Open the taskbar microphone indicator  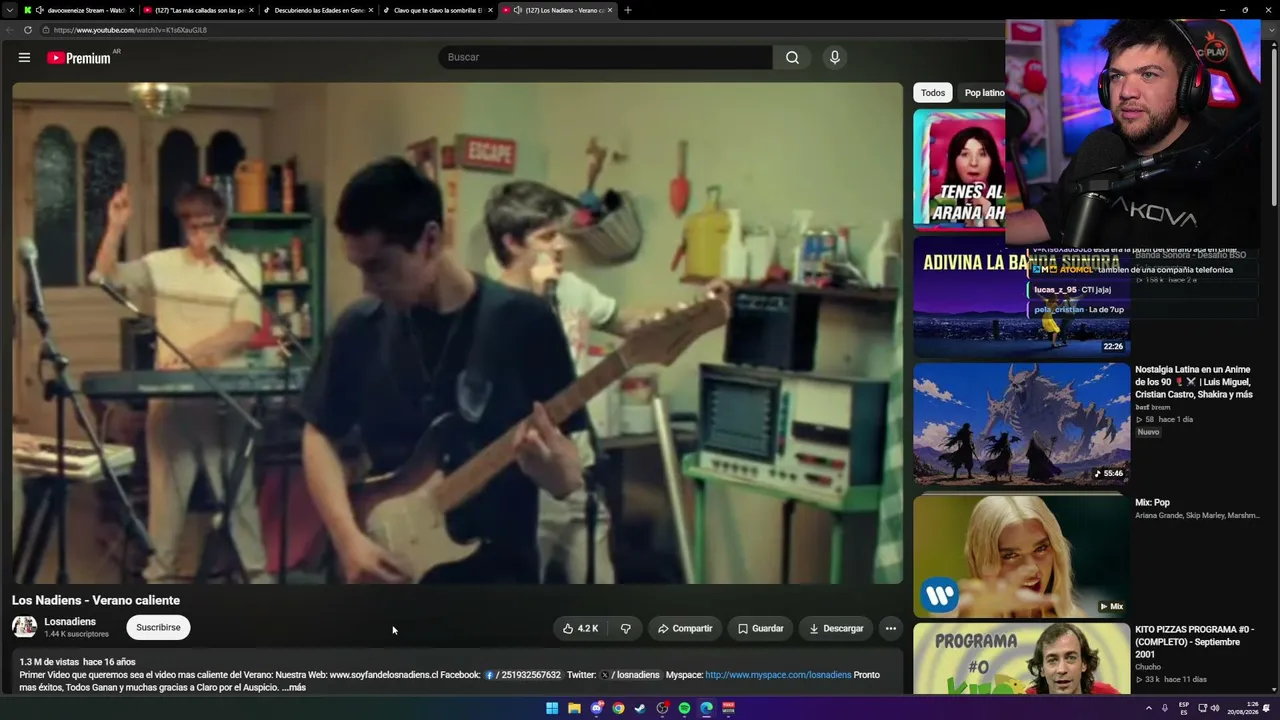pyautogui.click(x=1165, y=708)
